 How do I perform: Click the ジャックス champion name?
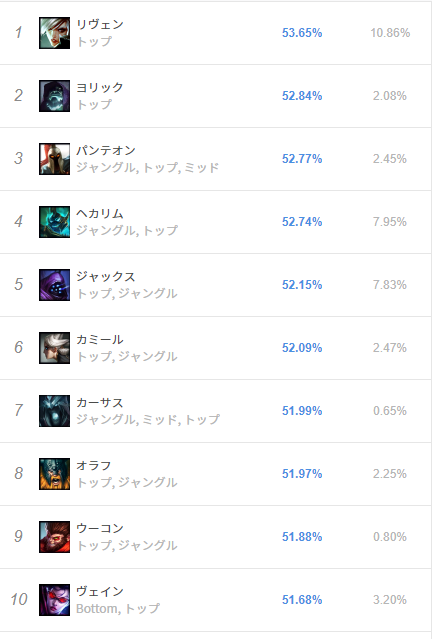pyautogui.click(x=106, y=276)
